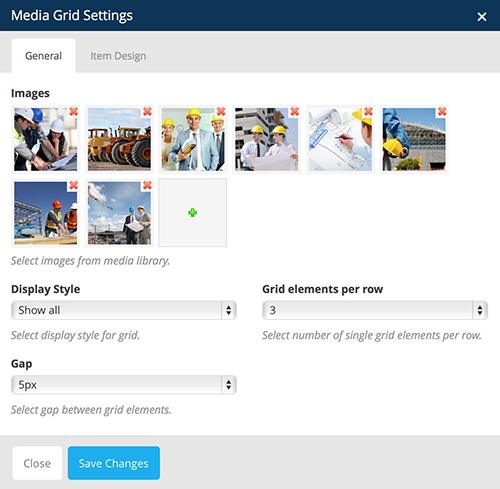The width and height of the screenshot is (500, 489).
Task: Open the Gap dropdown
Action: pos(124,385)
